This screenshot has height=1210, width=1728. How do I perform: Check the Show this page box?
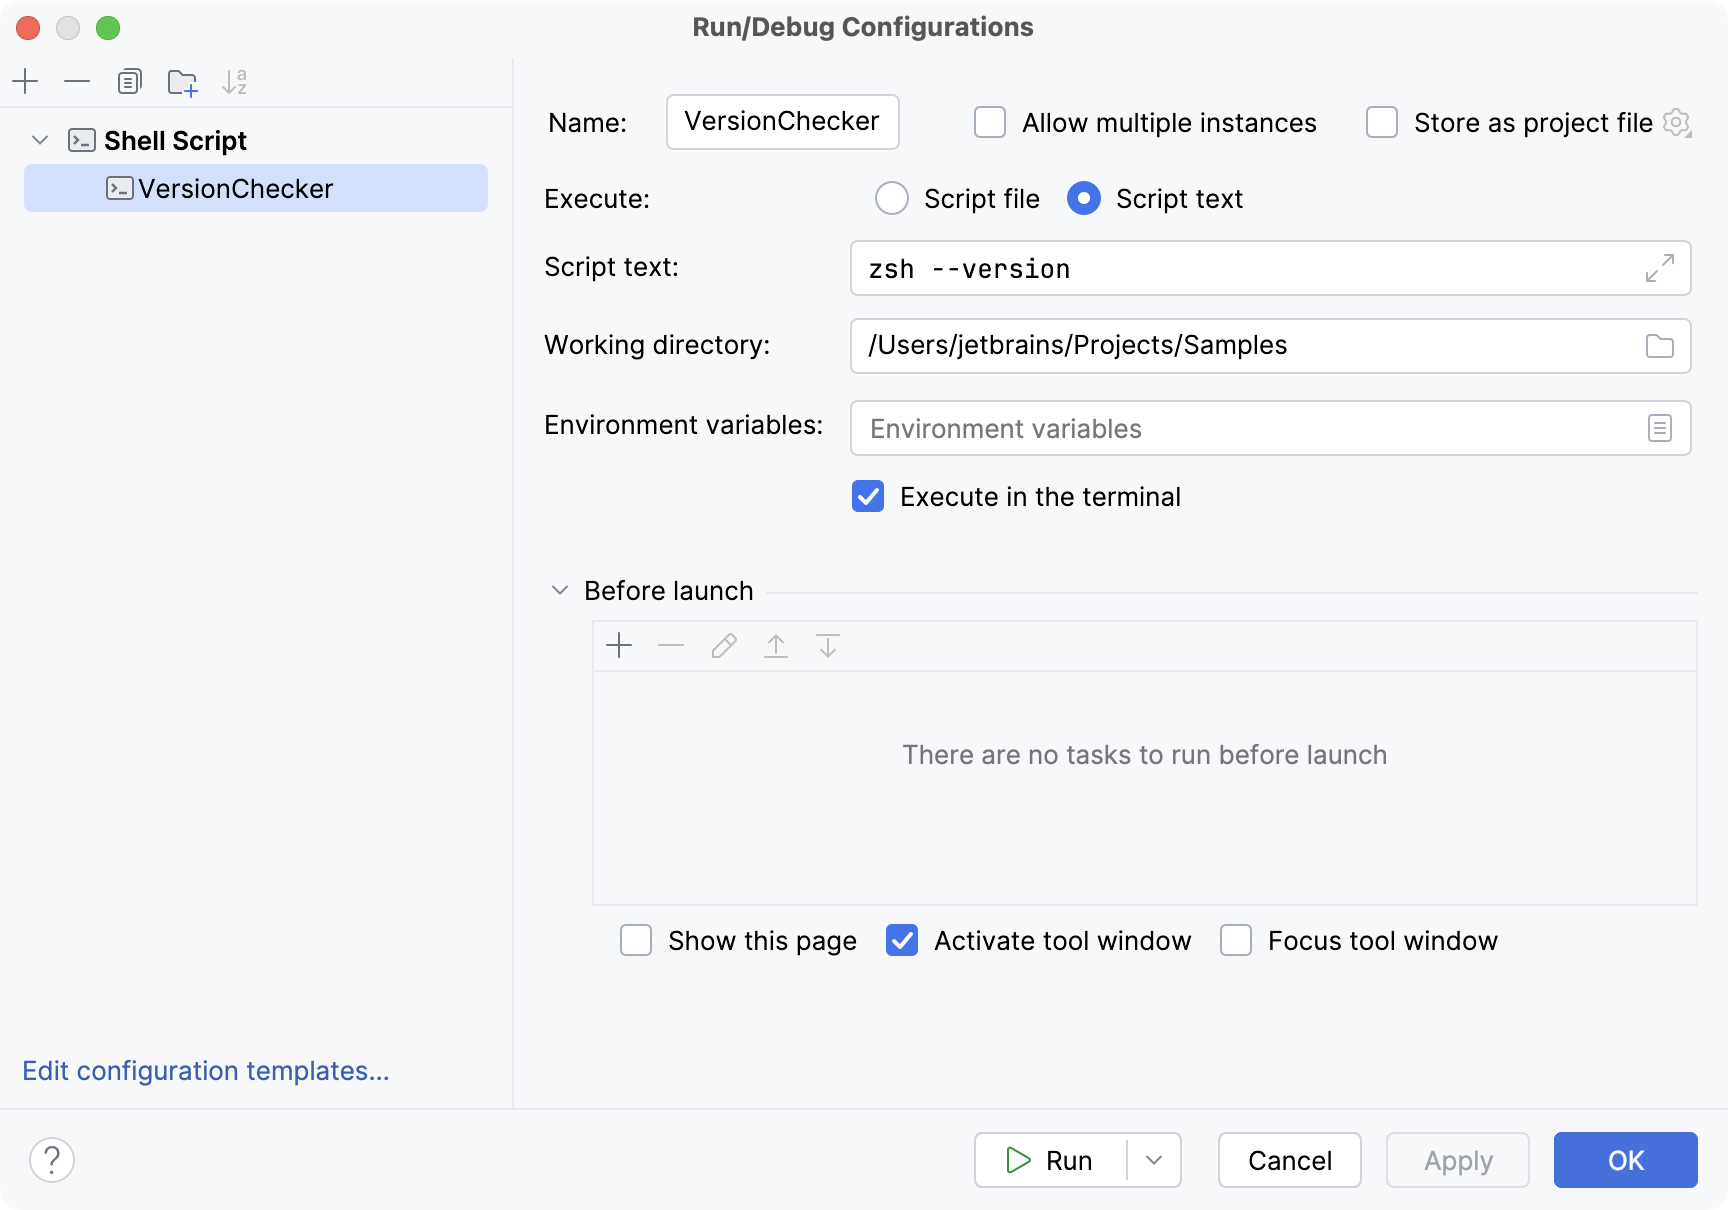click(636, 940)
